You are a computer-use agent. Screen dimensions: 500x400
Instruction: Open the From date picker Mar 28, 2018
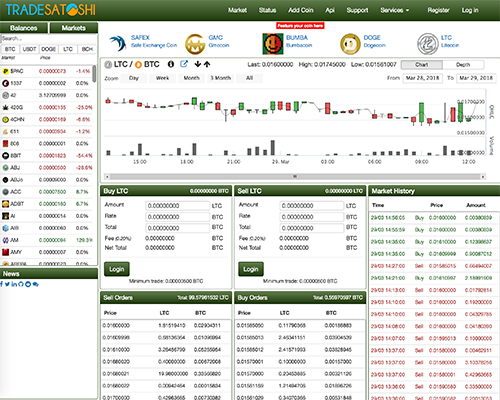(422, 78)
